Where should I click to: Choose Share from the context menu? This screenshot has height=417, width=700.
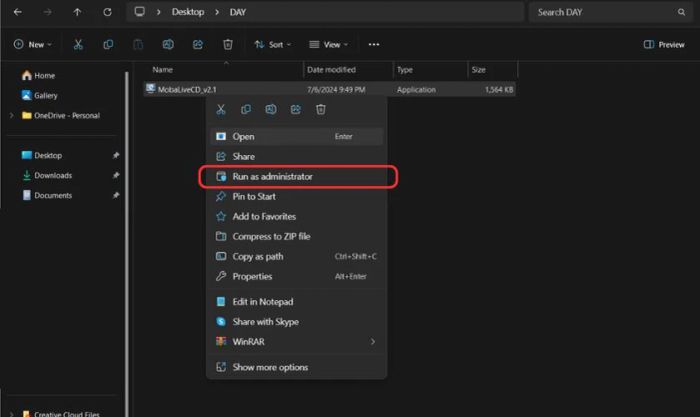coord(296,156)
